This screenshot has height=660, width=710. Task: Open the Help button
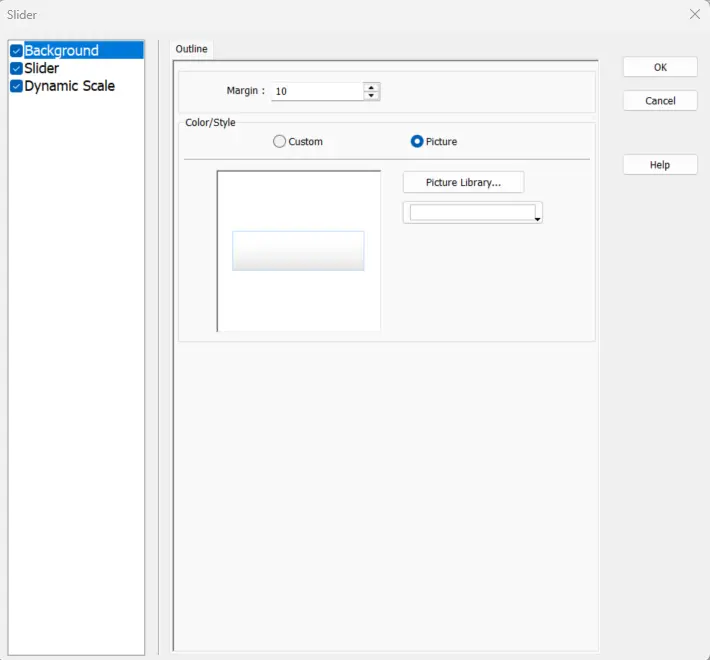660,165
